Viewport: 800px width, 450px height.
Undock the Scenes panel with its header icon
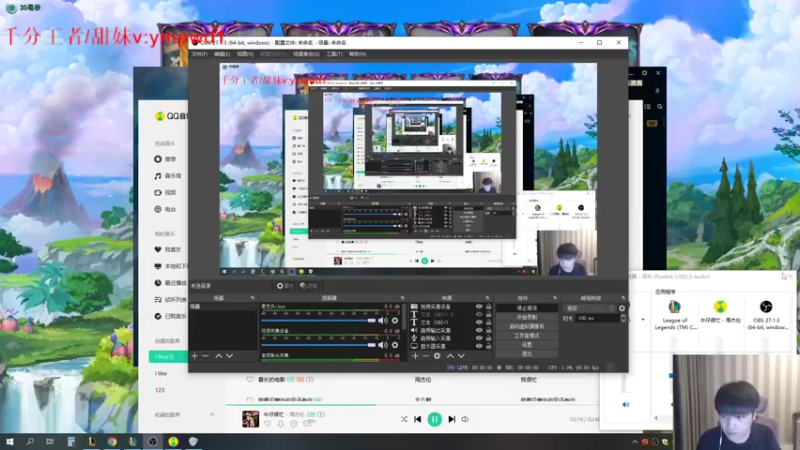pos(253,297)
